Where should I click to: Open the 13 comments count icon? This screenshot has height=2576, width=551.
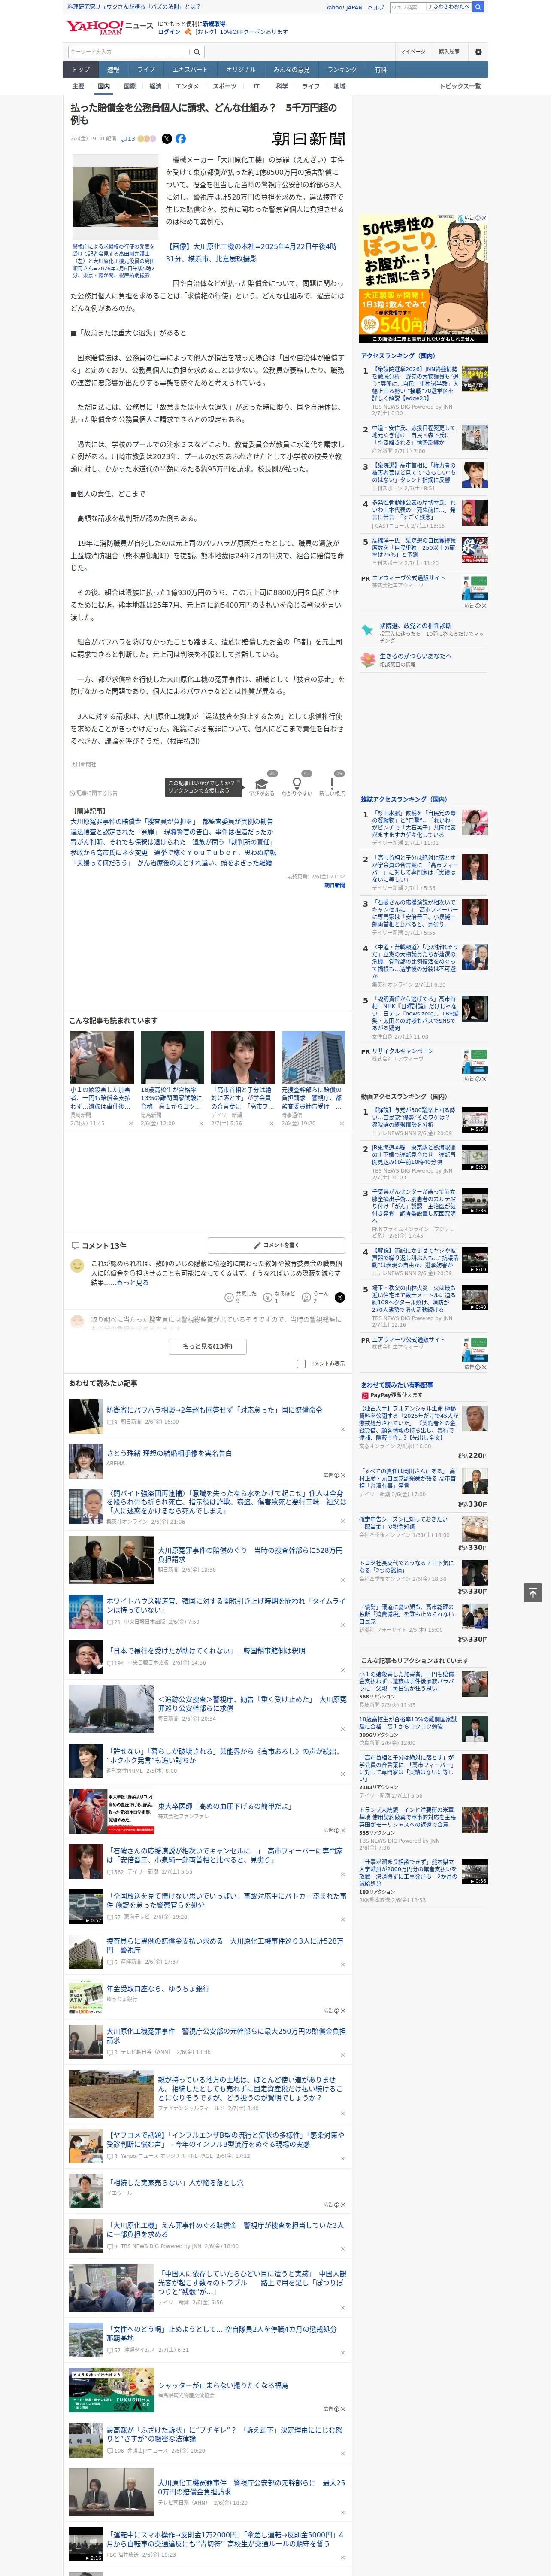(x=127, y=139)
